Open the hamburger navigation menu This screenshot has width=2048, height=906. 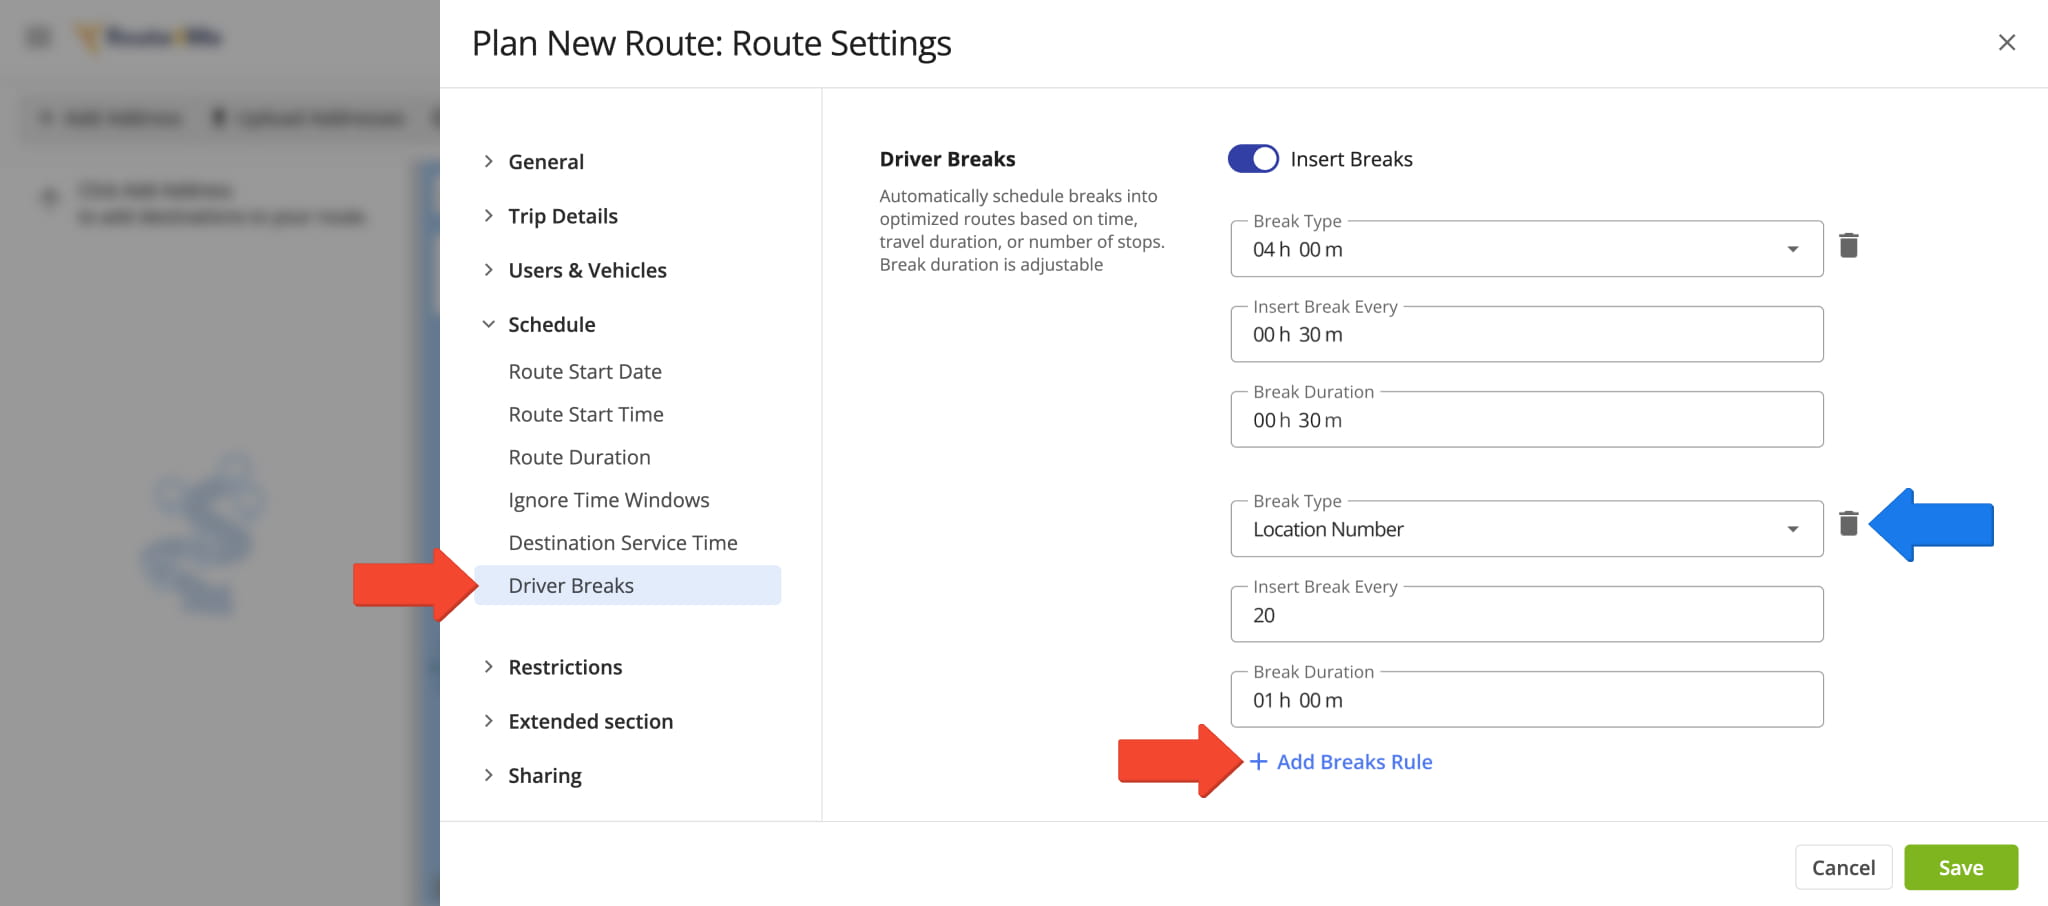[x=37, y=36]
